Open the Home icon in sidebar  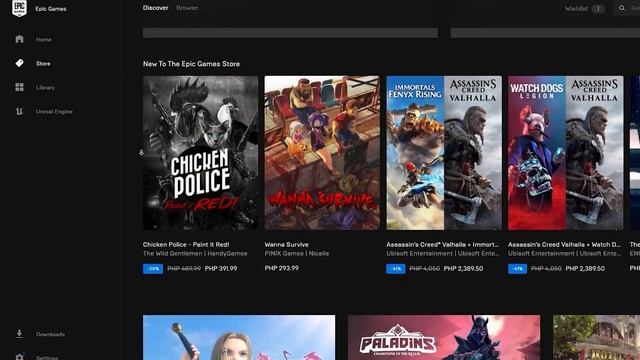pyautogui.click(x=19, y=39)
